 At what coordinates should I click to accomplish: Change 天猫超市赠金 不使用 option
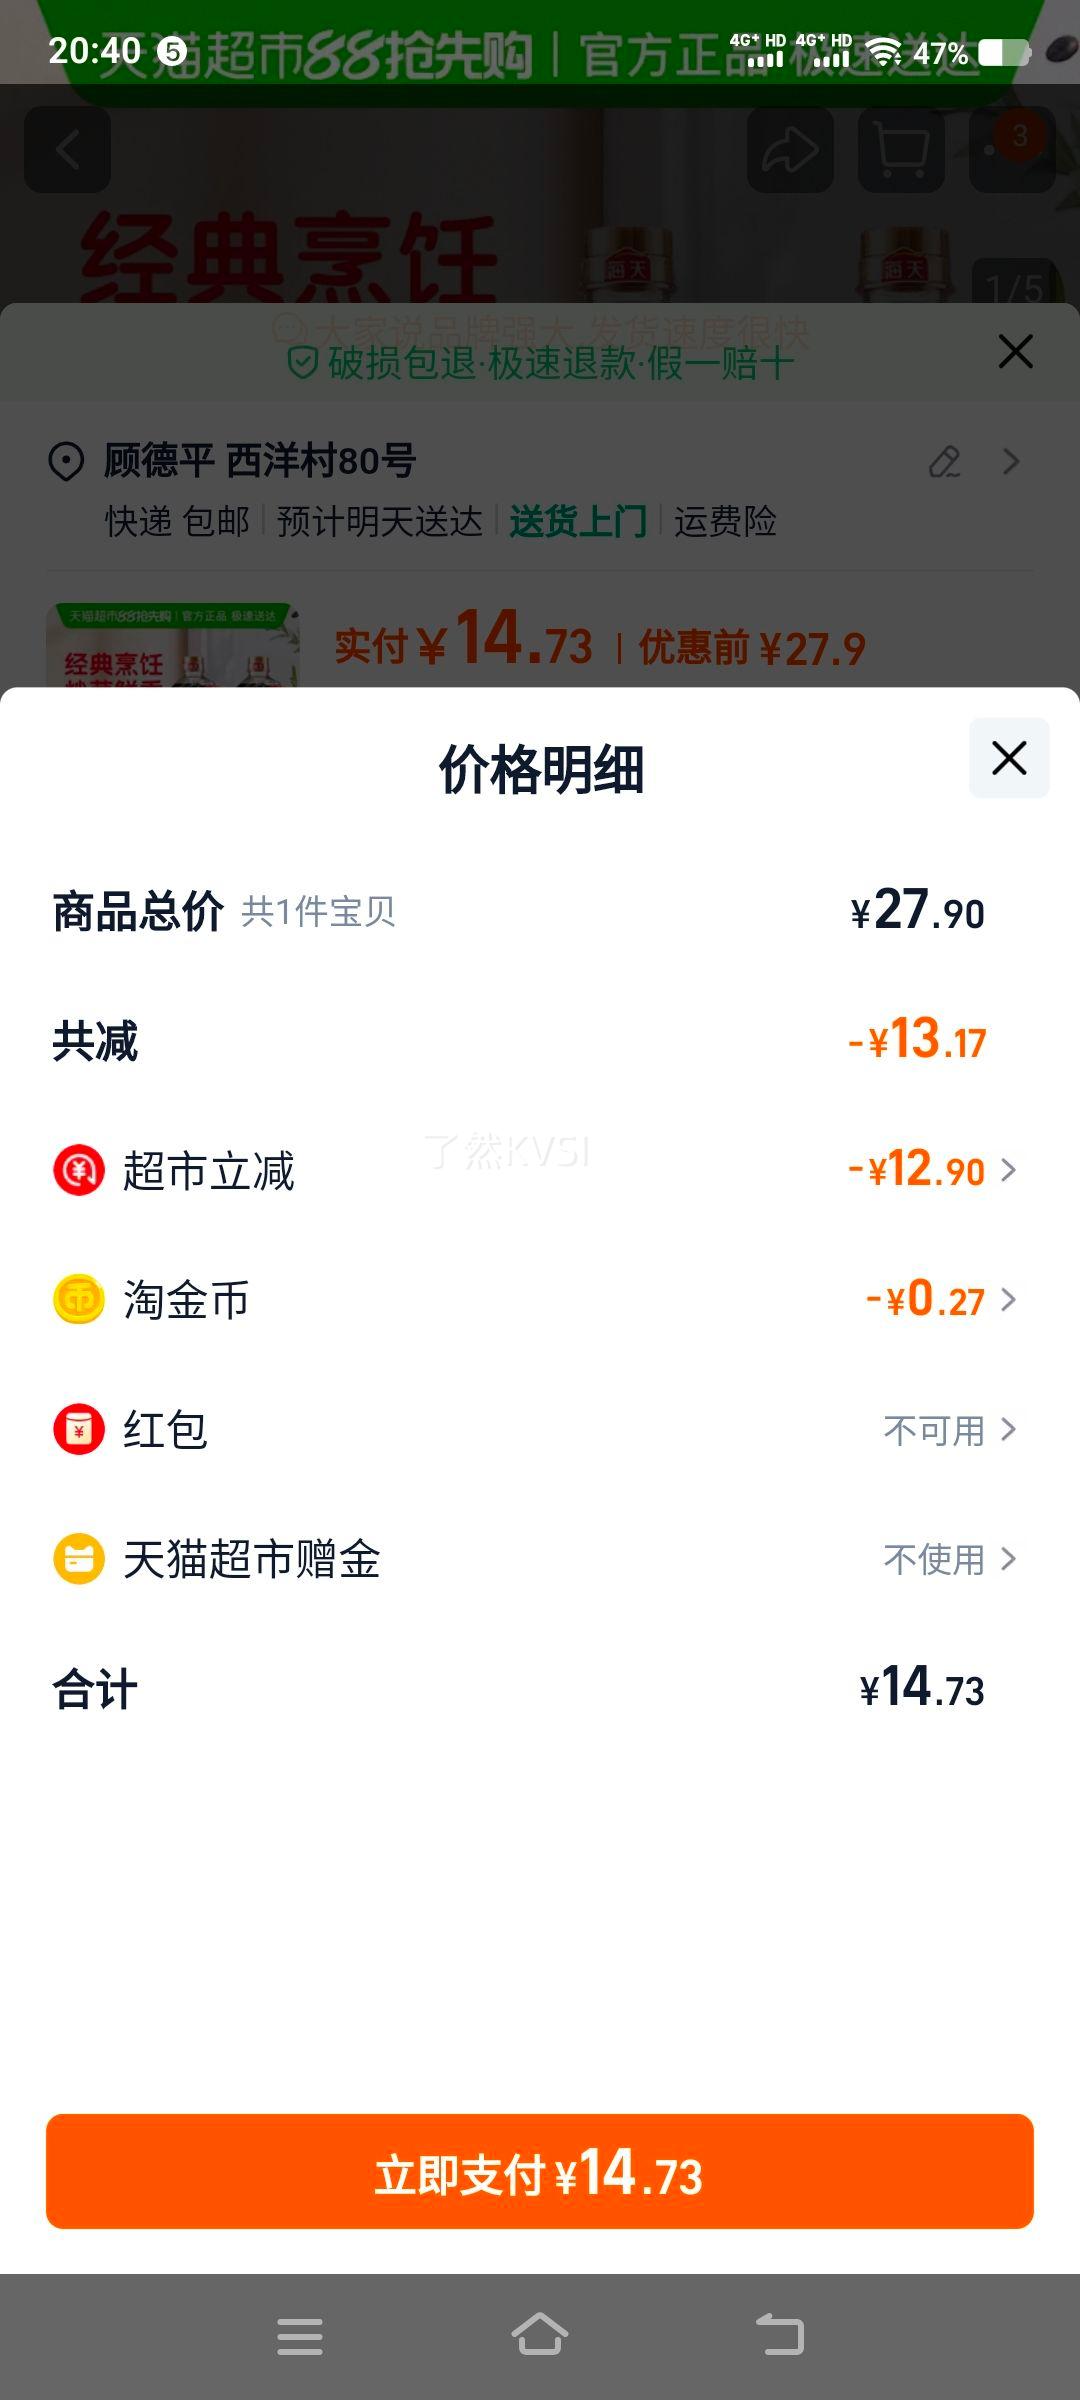coord(950,1559)
